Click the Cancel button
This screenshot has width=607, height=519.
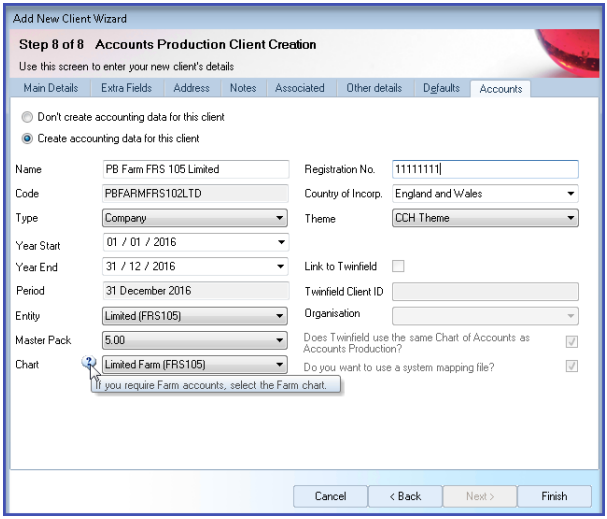330,496
